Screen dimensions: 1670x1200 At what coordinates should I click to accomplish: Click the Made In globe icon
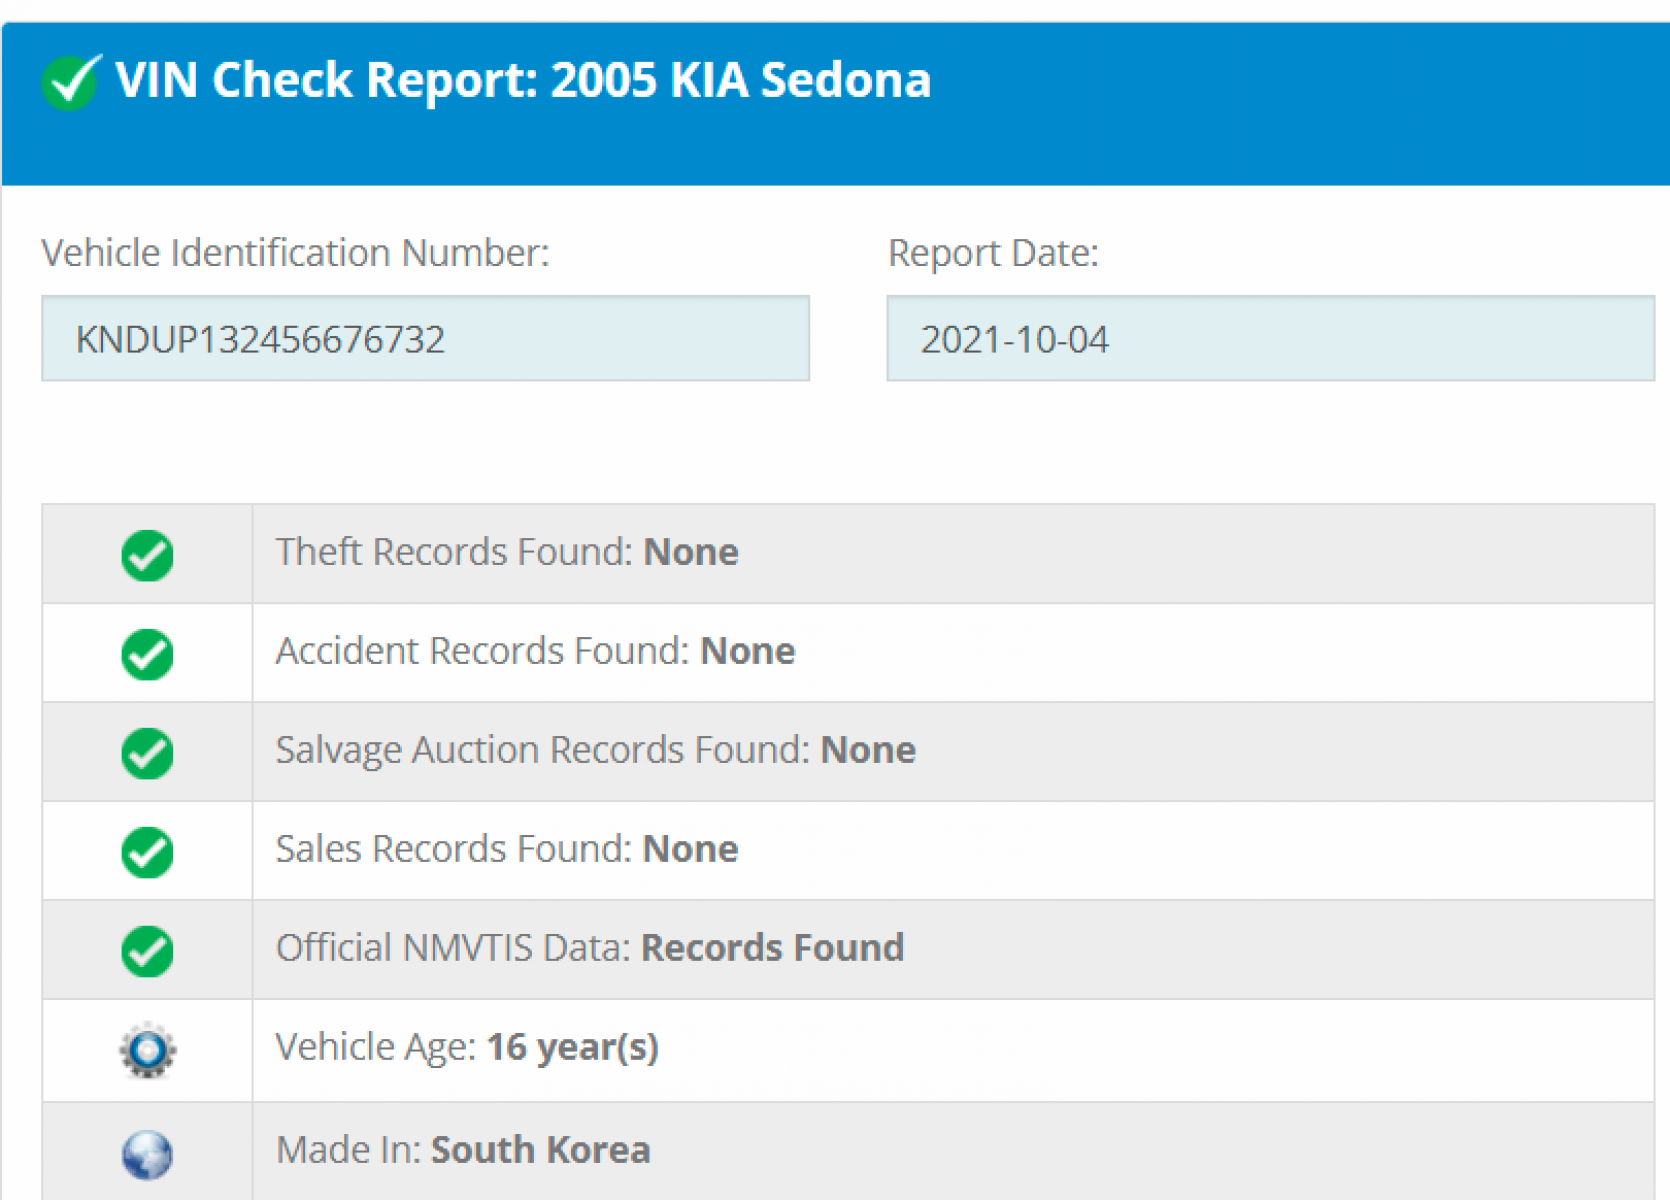point(147,1154)
